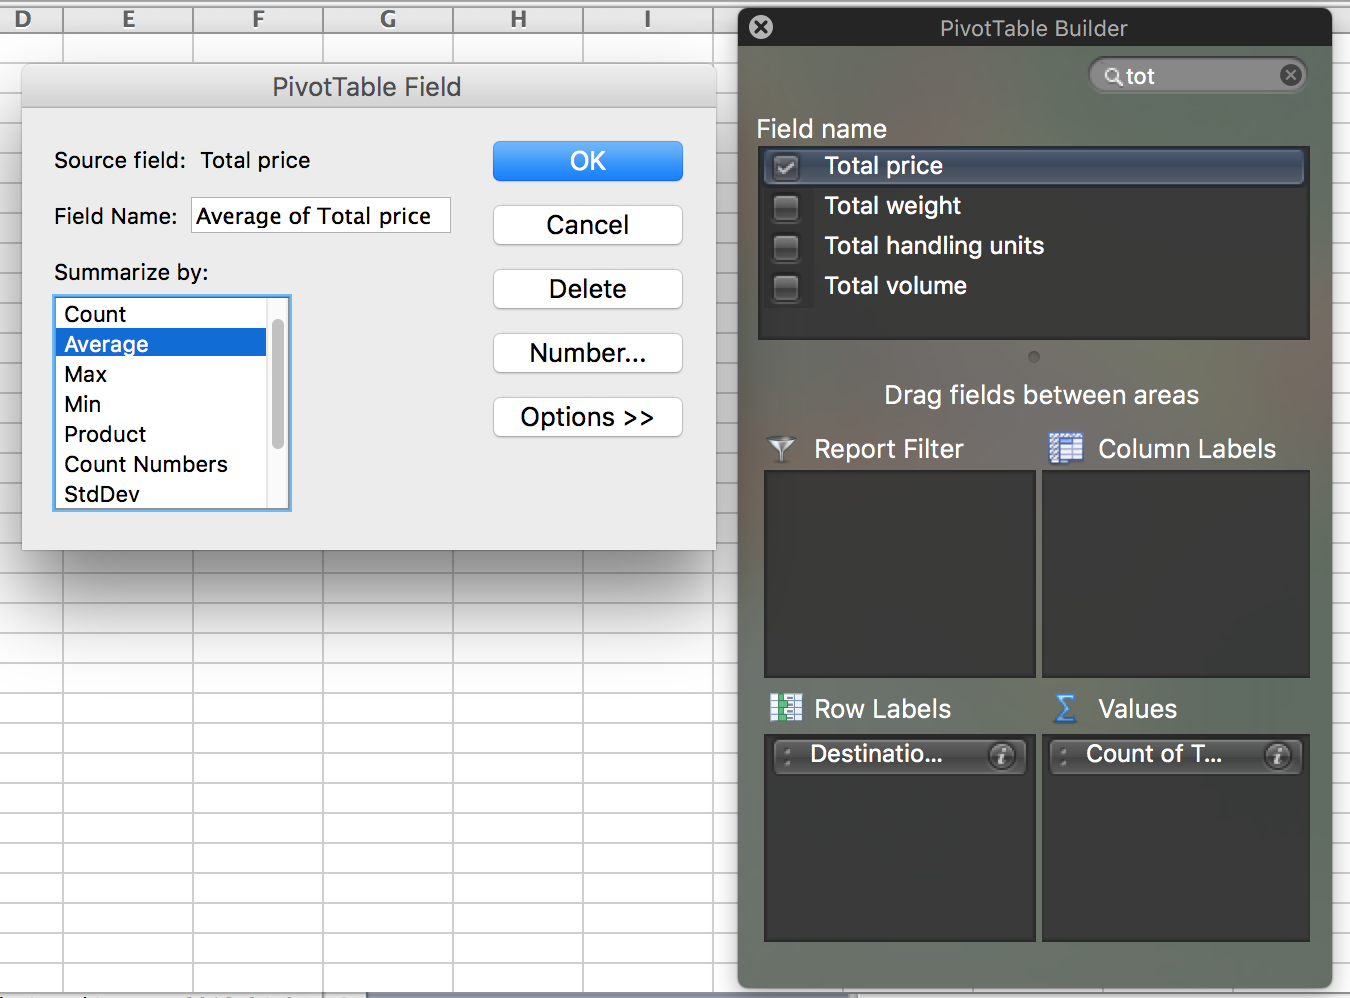
Task: Select Product in Summarize by list
Action: pos(161,434)
